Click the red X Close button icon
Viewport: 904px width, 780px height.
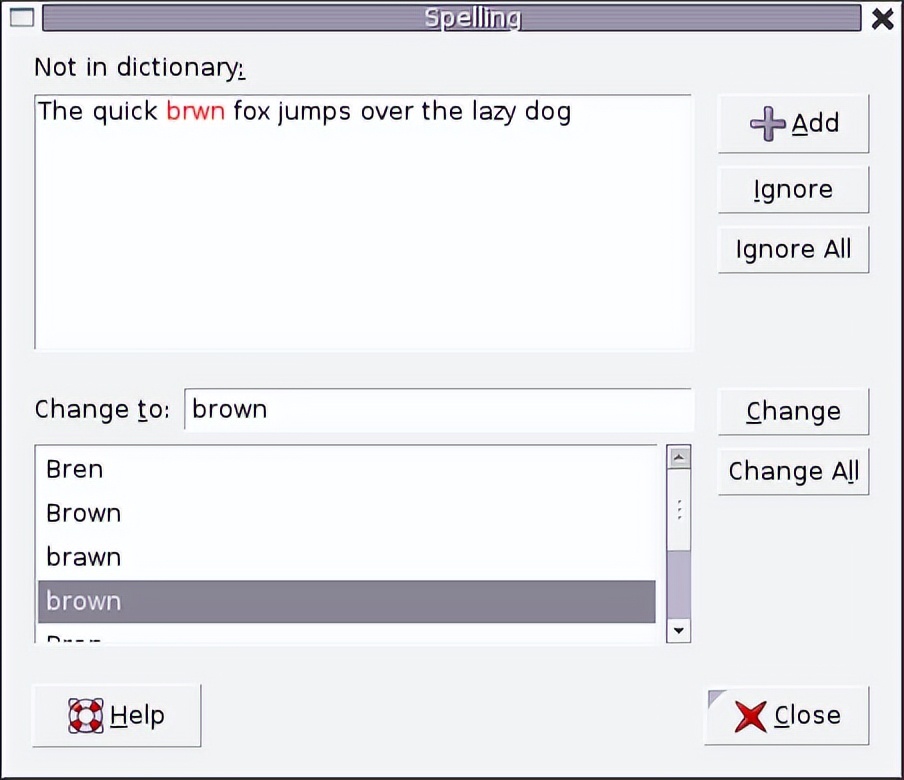pyautogui.click(x=750, y=716)
